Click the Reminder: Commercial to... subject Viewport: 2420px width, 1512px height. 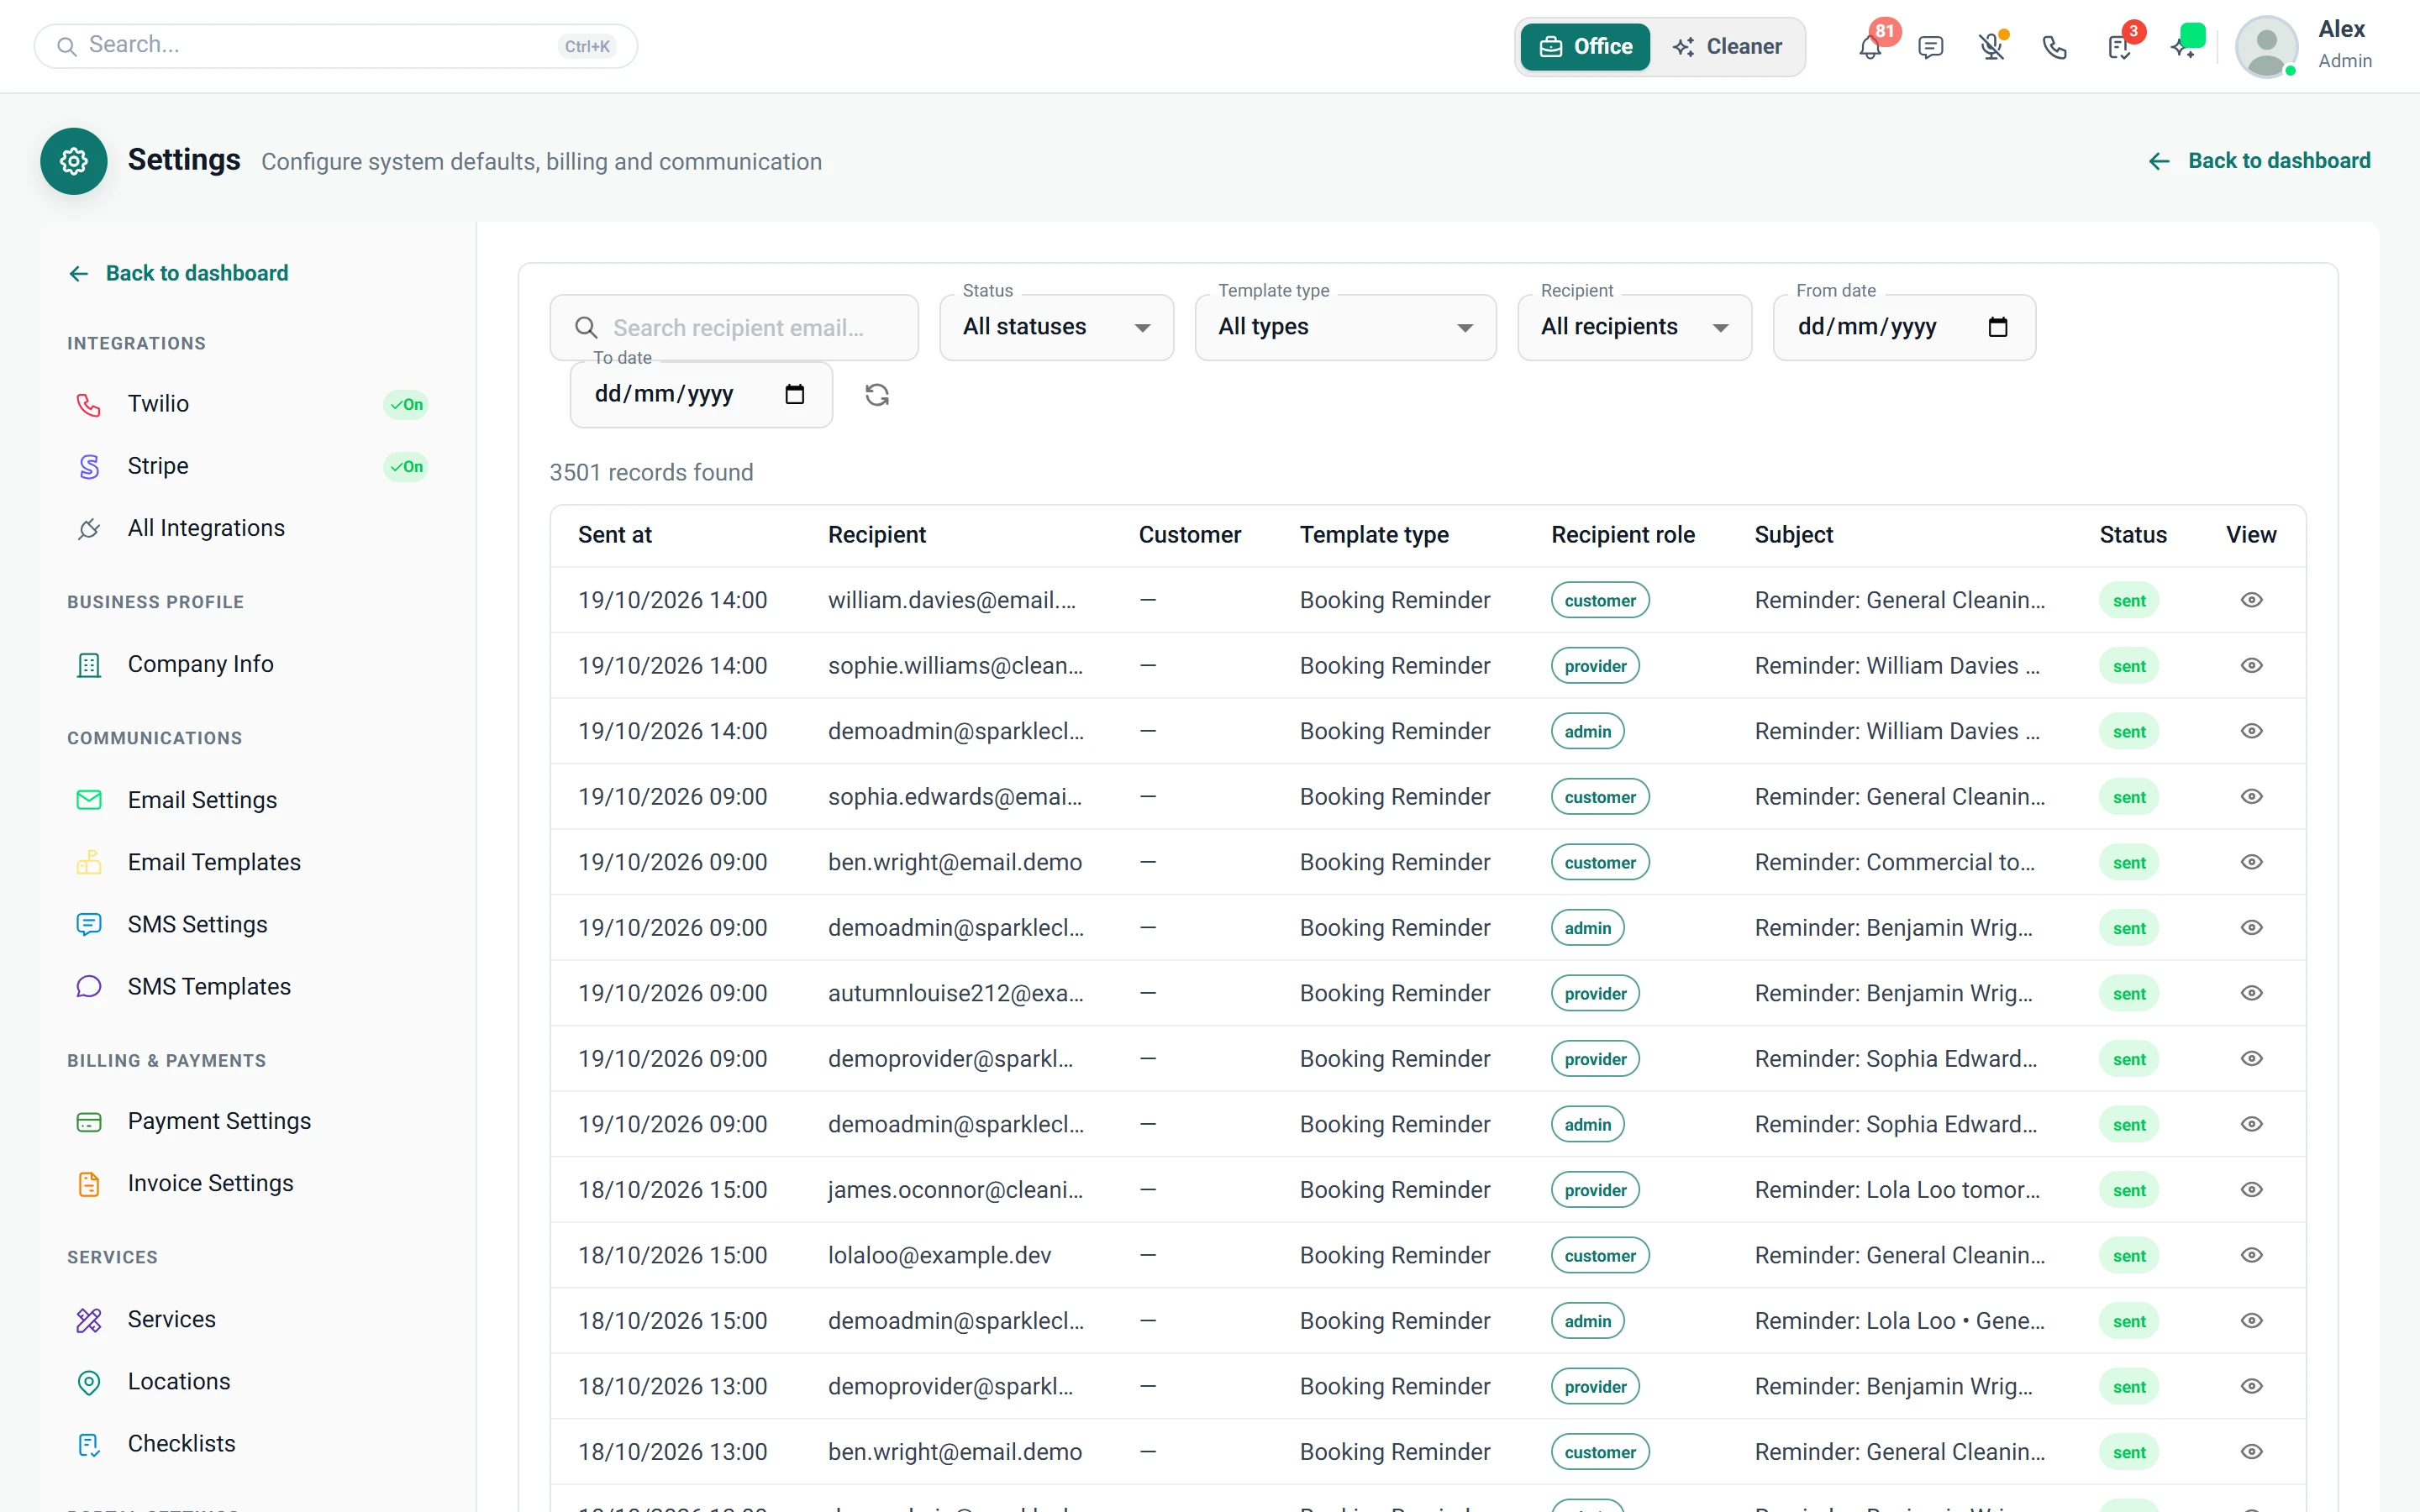coord(1895,862)
